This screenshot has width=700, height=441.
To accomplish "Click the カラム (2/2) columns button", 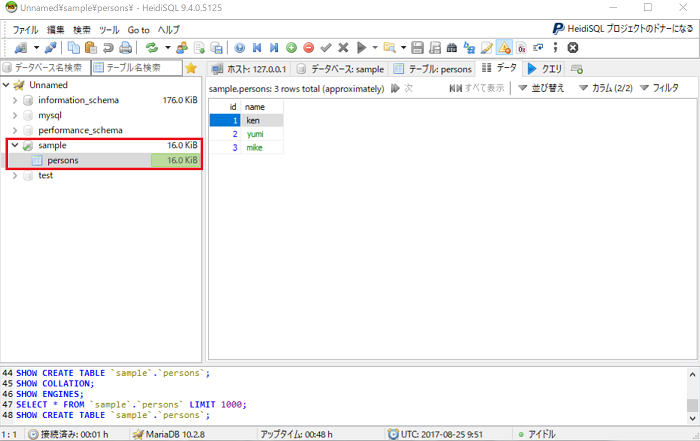I will [x=606, y=88].
